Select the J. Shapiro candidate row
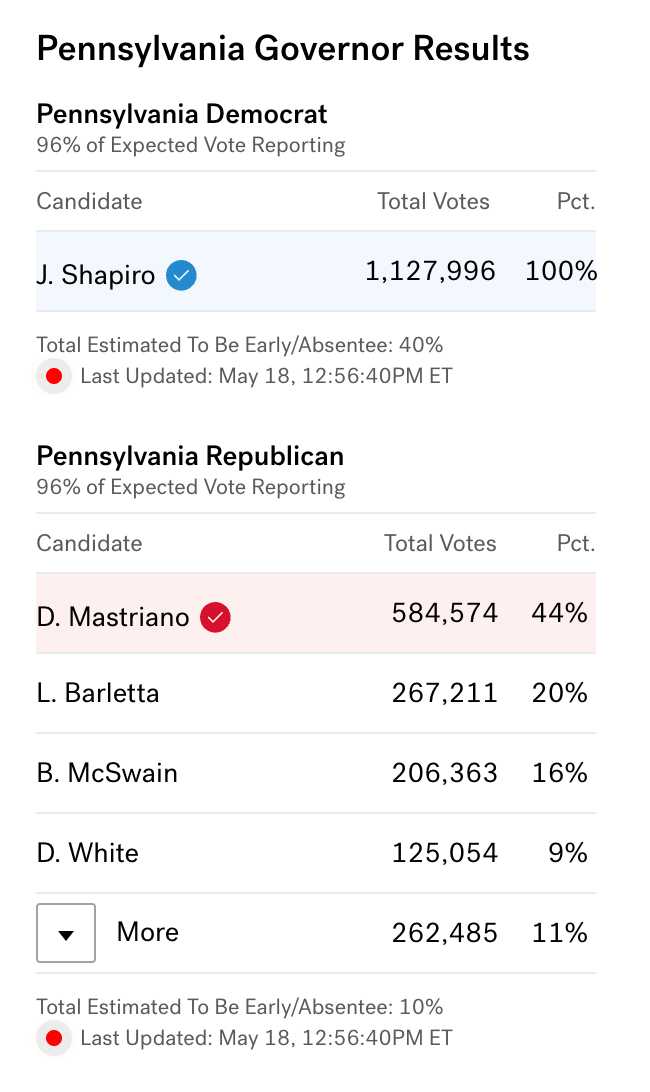Image resolution: width=650 pixels, height=1092 pixels. 316,271
